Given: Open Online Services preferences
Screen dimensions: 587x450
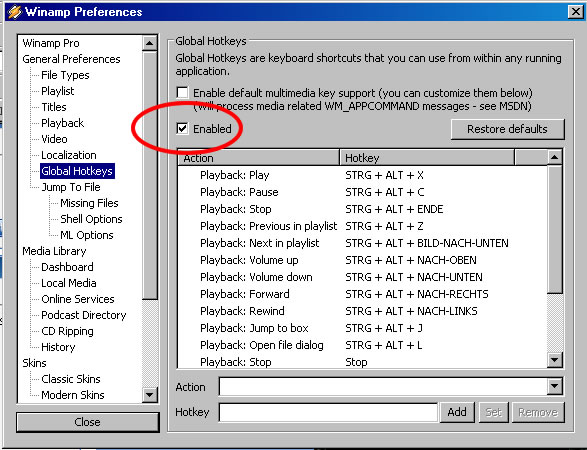Looking at the screenshot, I should [x=78, y=299].
